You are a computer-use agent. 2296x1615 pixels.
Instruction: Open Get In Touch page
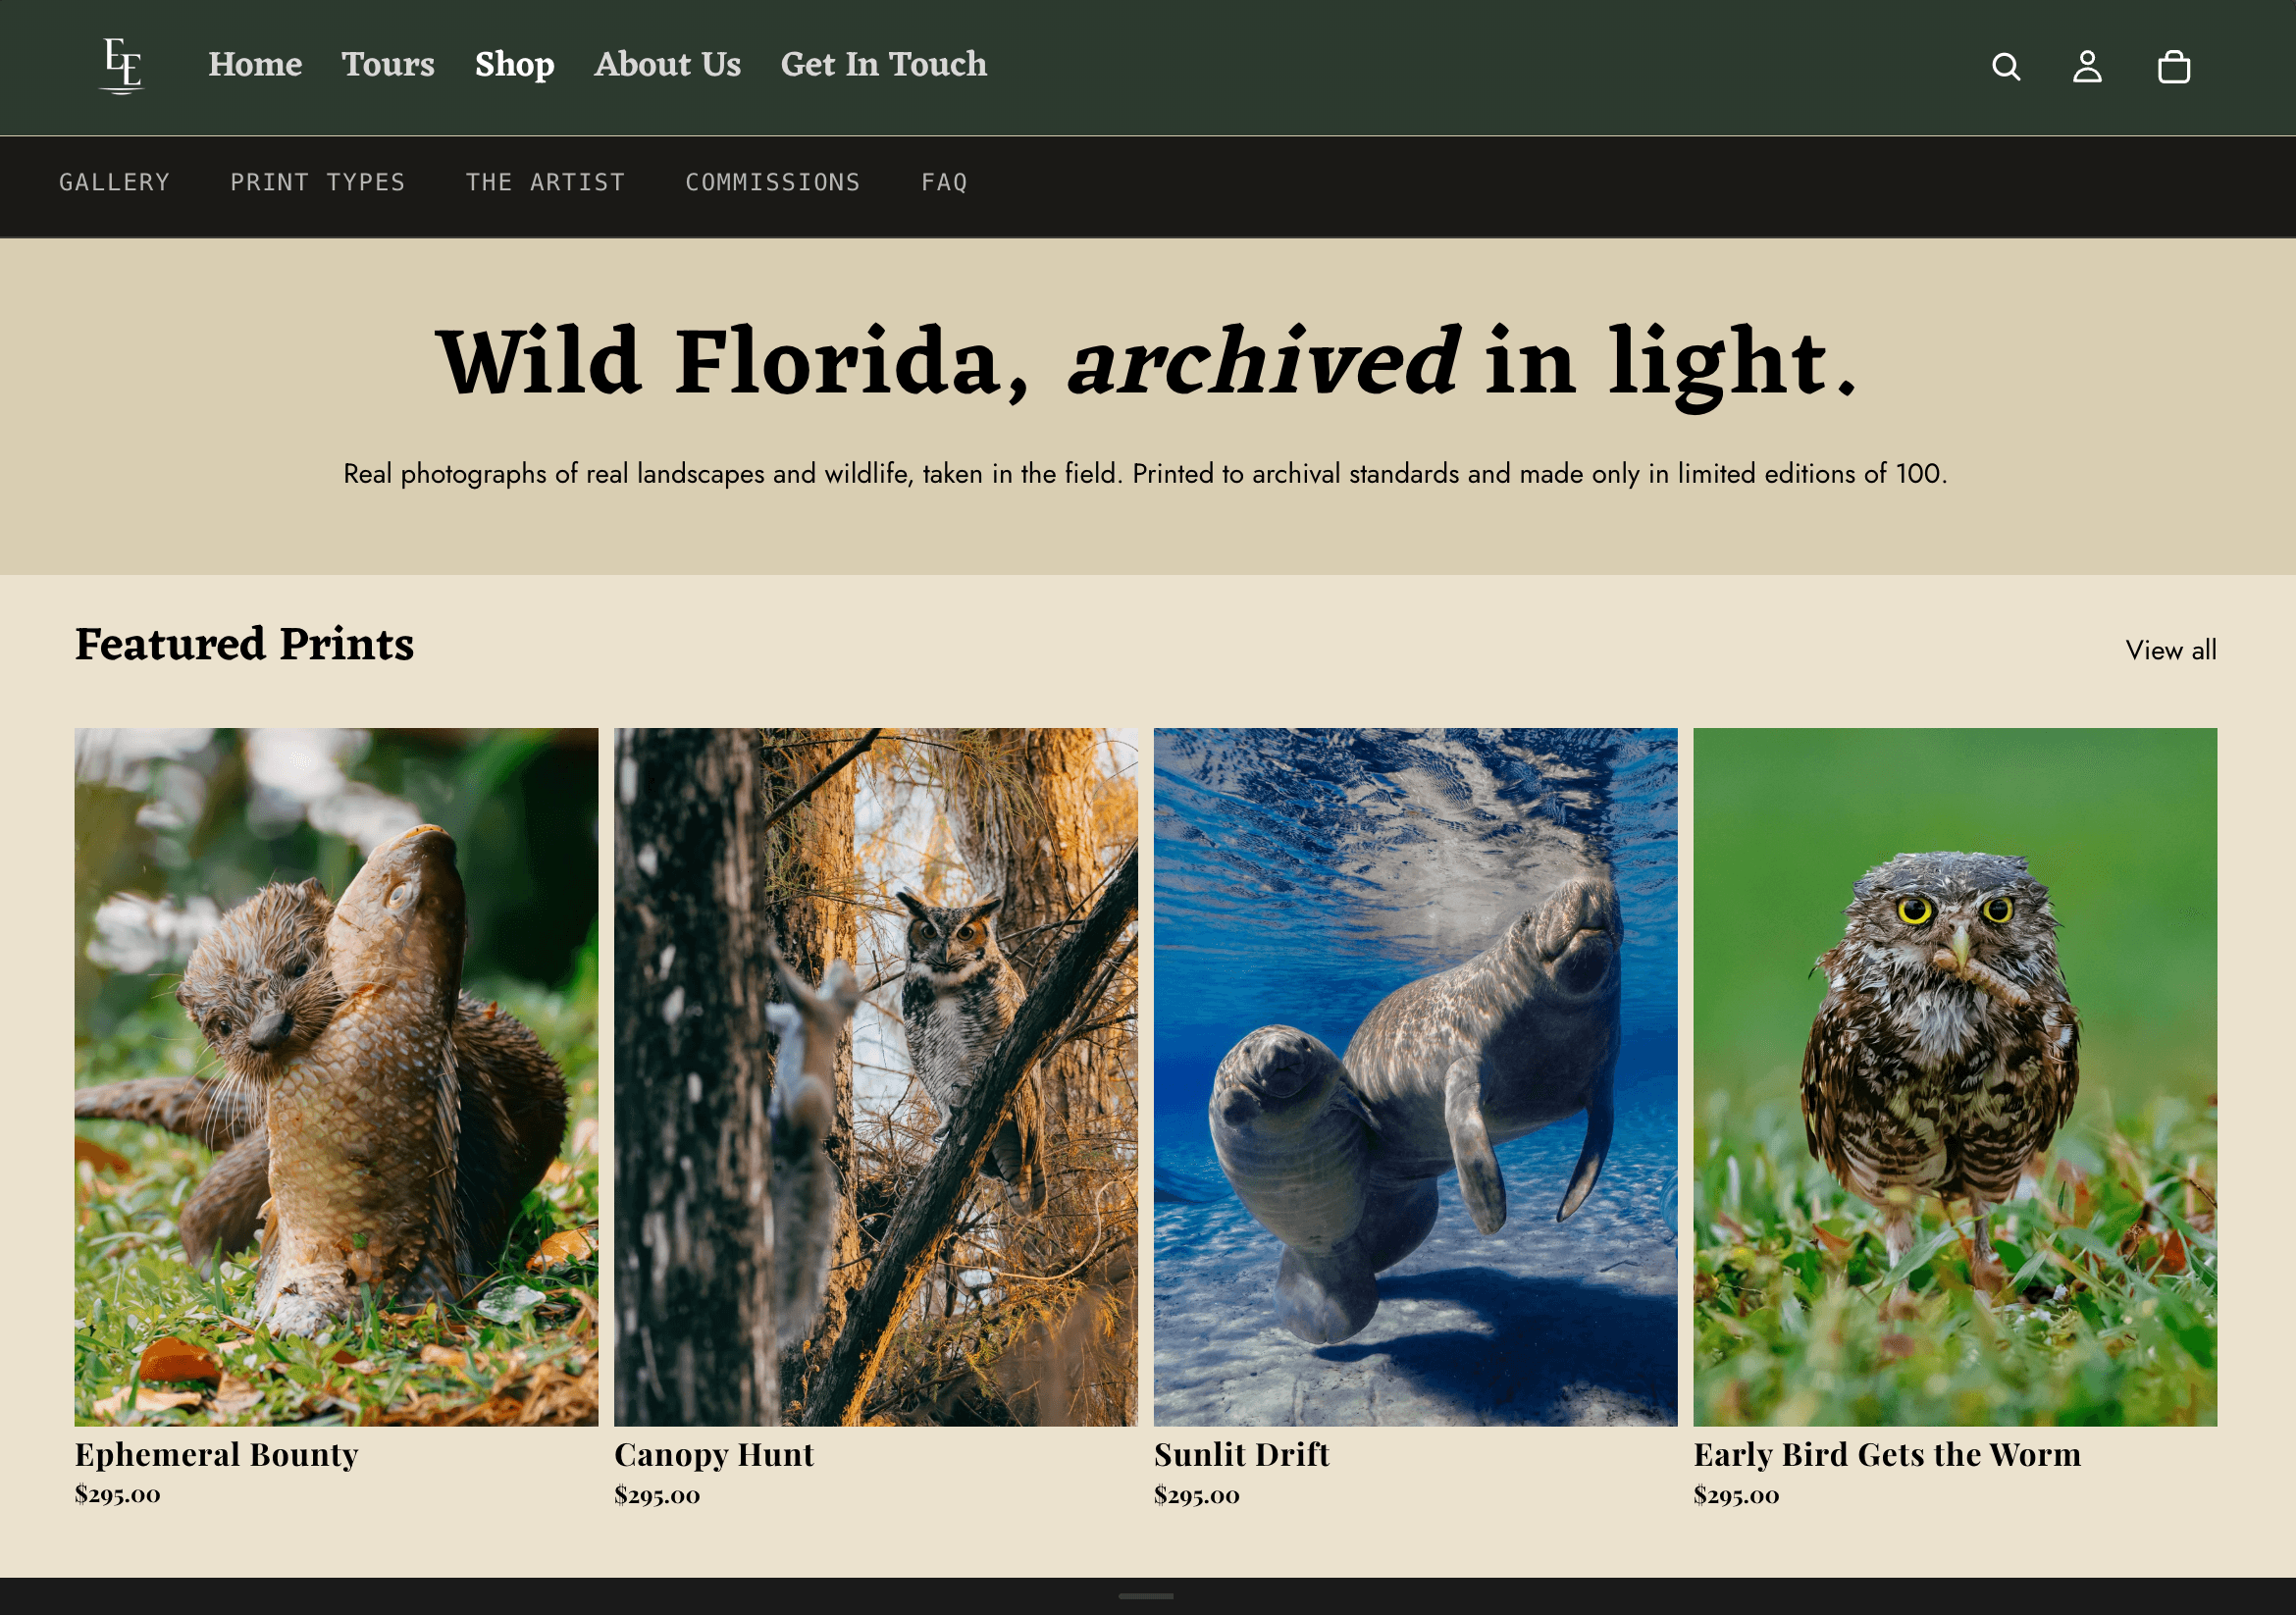883,65
